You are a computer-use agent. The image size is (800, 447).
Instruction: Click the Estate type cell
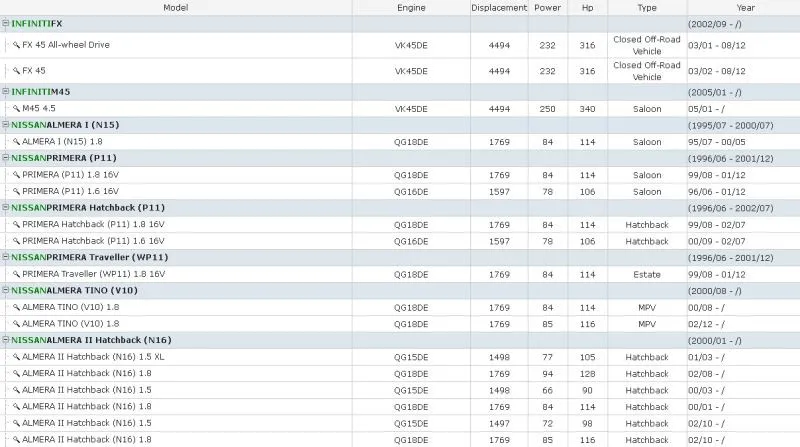click(x=647, y=275)
